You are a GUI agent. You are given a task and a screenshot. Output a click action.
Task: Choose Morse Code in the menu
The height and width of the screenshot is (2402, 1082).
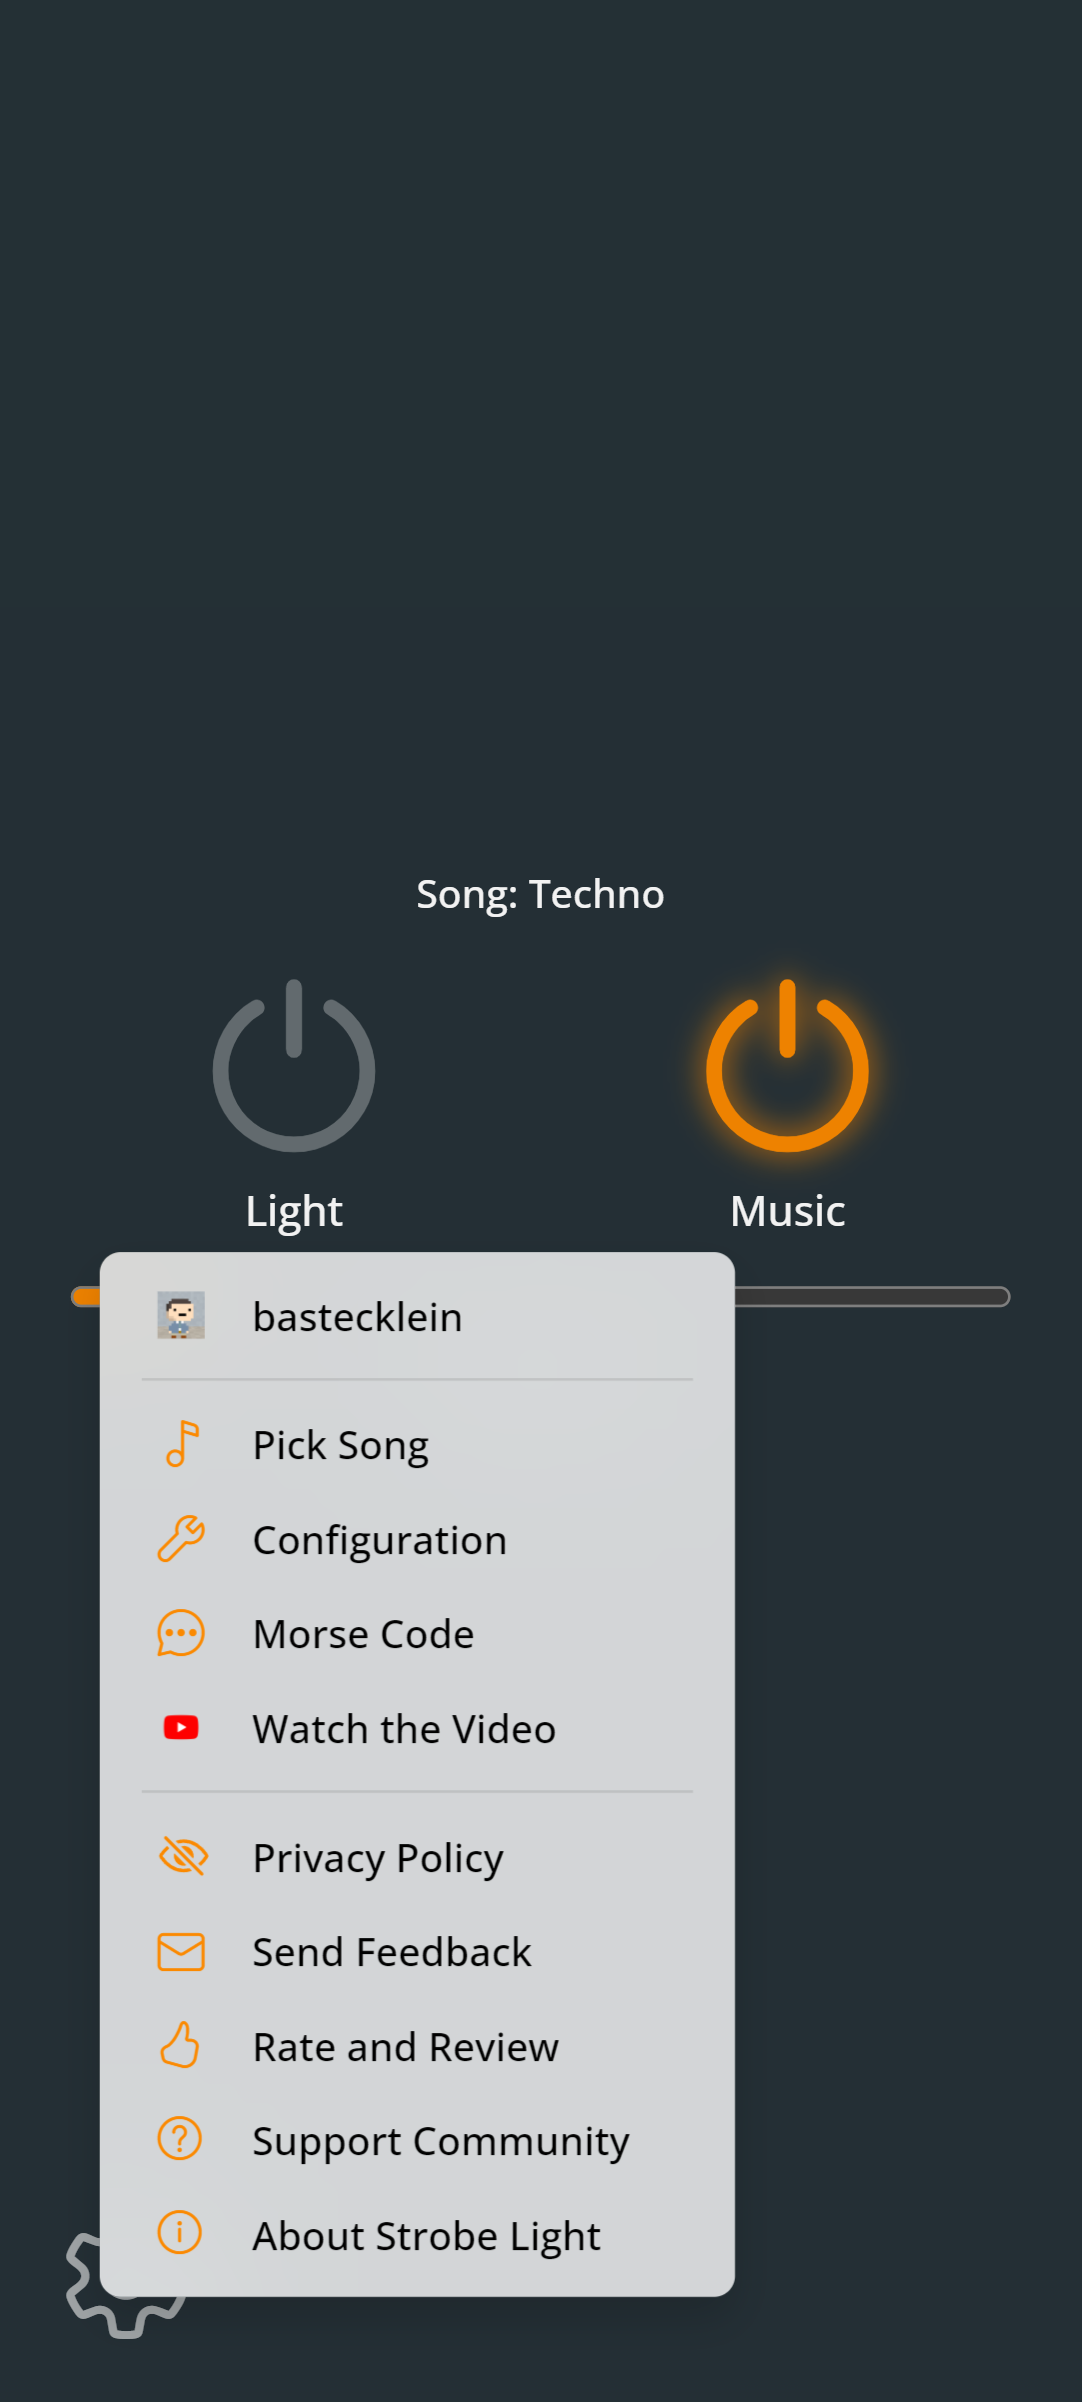pos(363,1634)
